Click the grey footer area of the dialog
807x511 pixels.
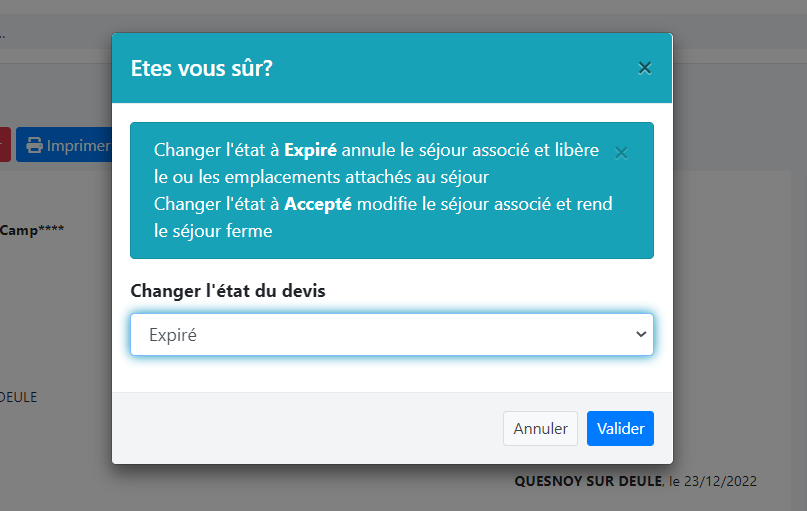[x=300, y=428]
